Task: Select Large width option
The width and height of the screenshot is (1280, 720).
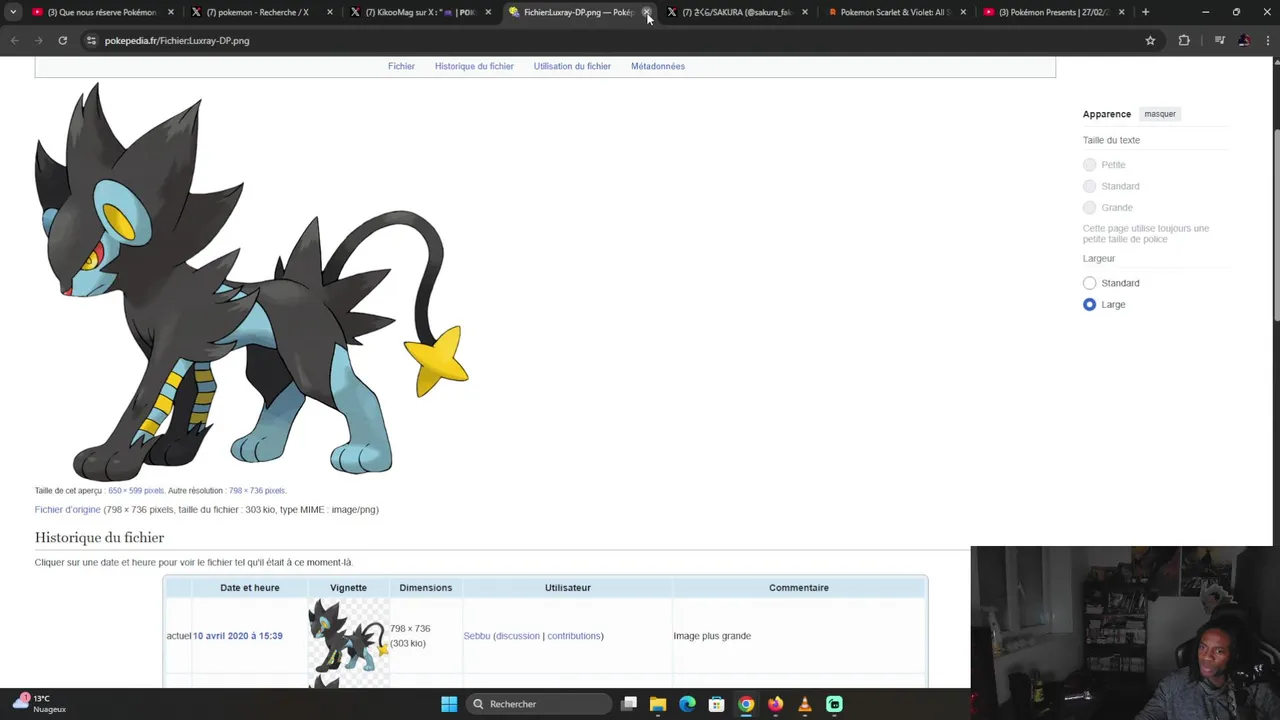Action: (1090, 305)
